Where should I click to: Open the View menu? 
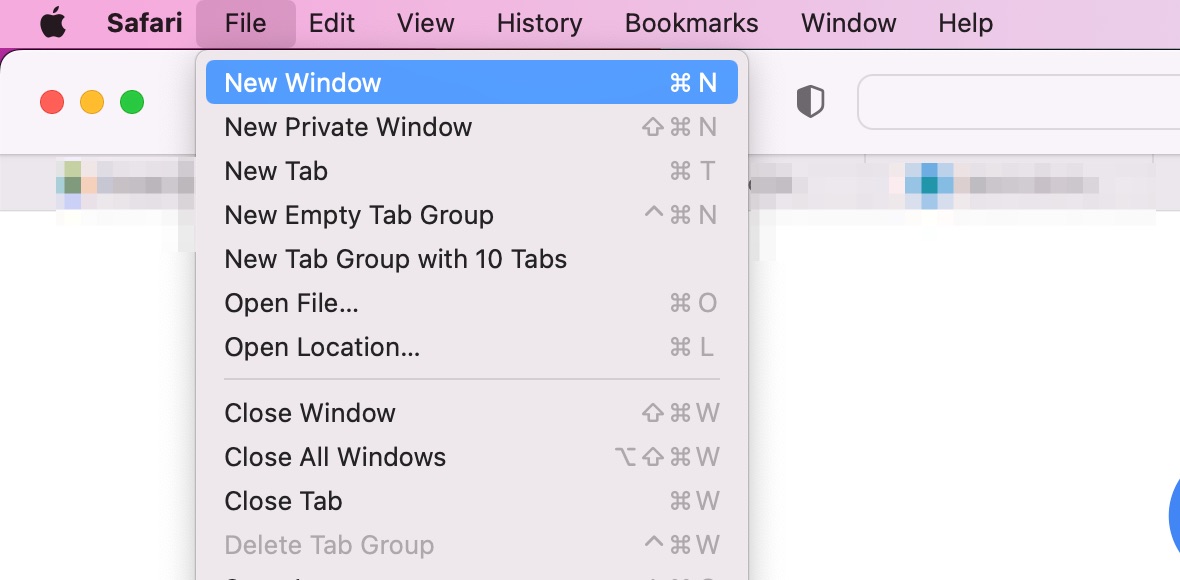coord(426,23)
